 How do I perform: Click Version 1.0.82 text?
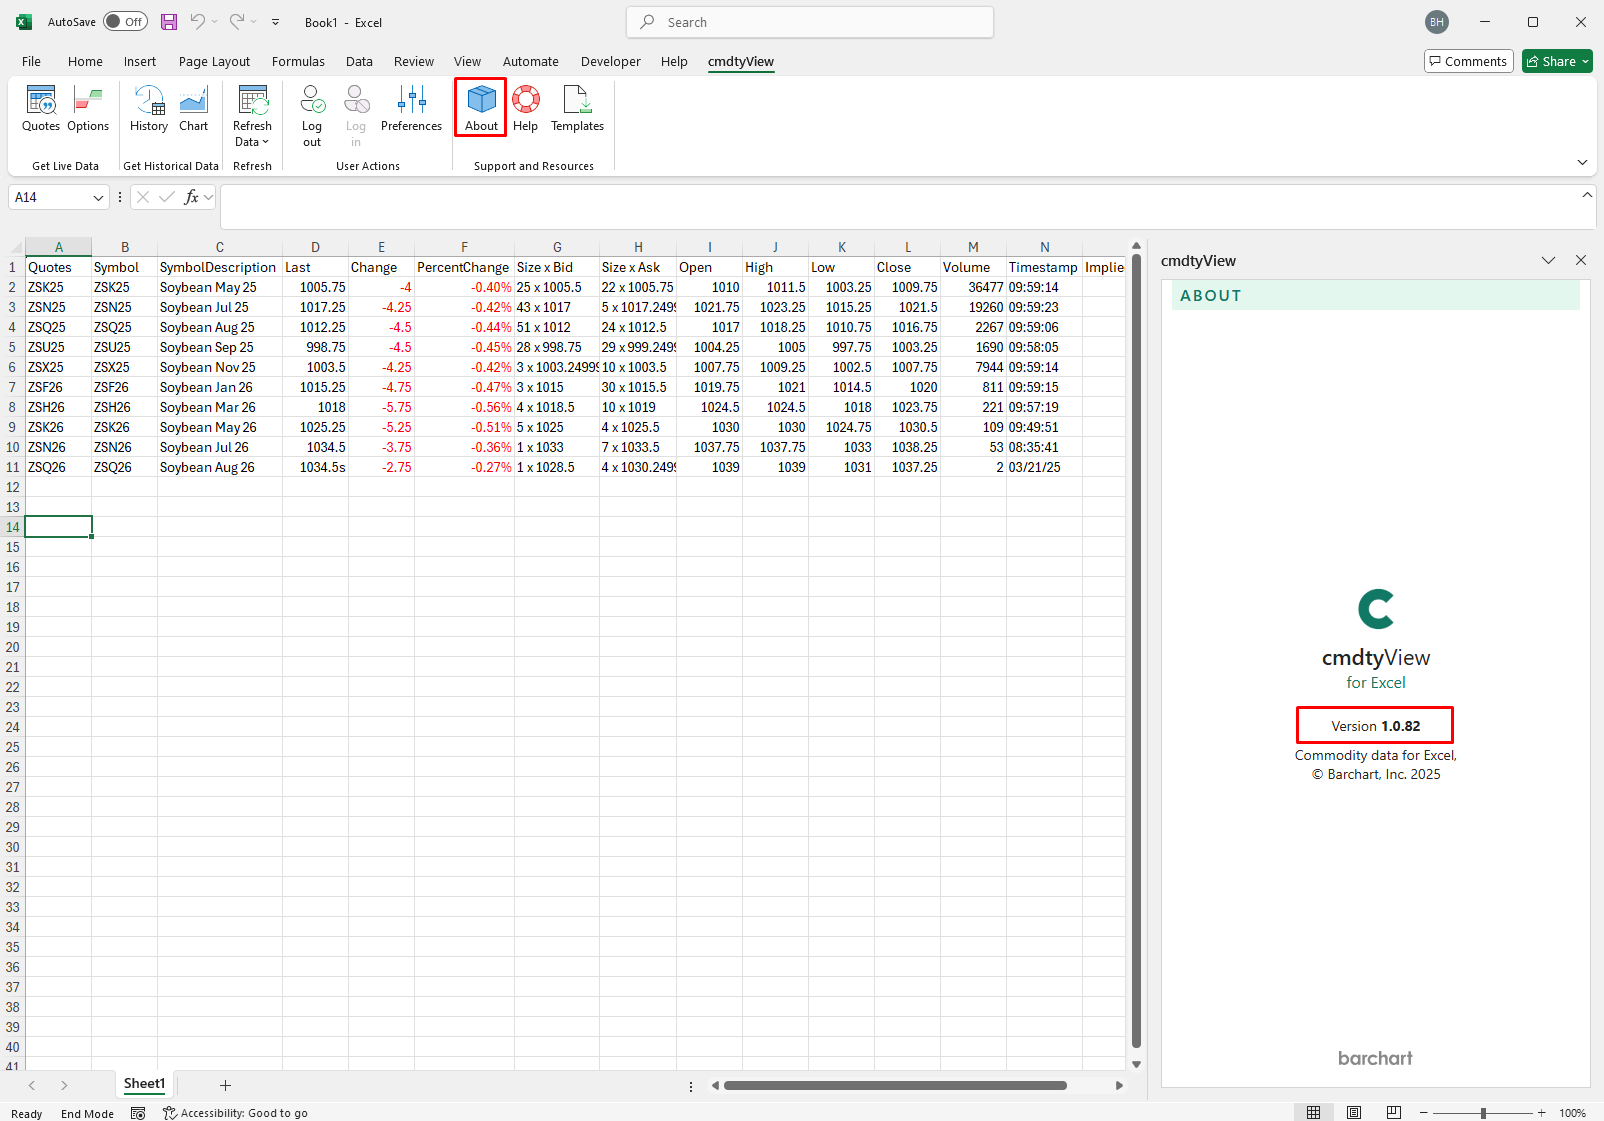point(1375,726)
